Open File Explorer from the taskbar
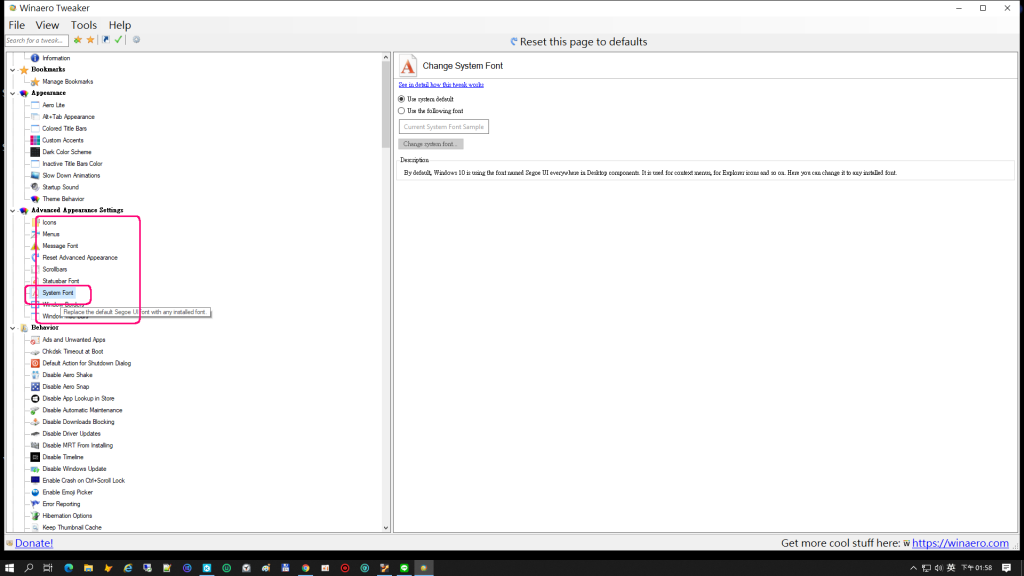The width and height of the screenshot is (1024, 576). point(88,568)
